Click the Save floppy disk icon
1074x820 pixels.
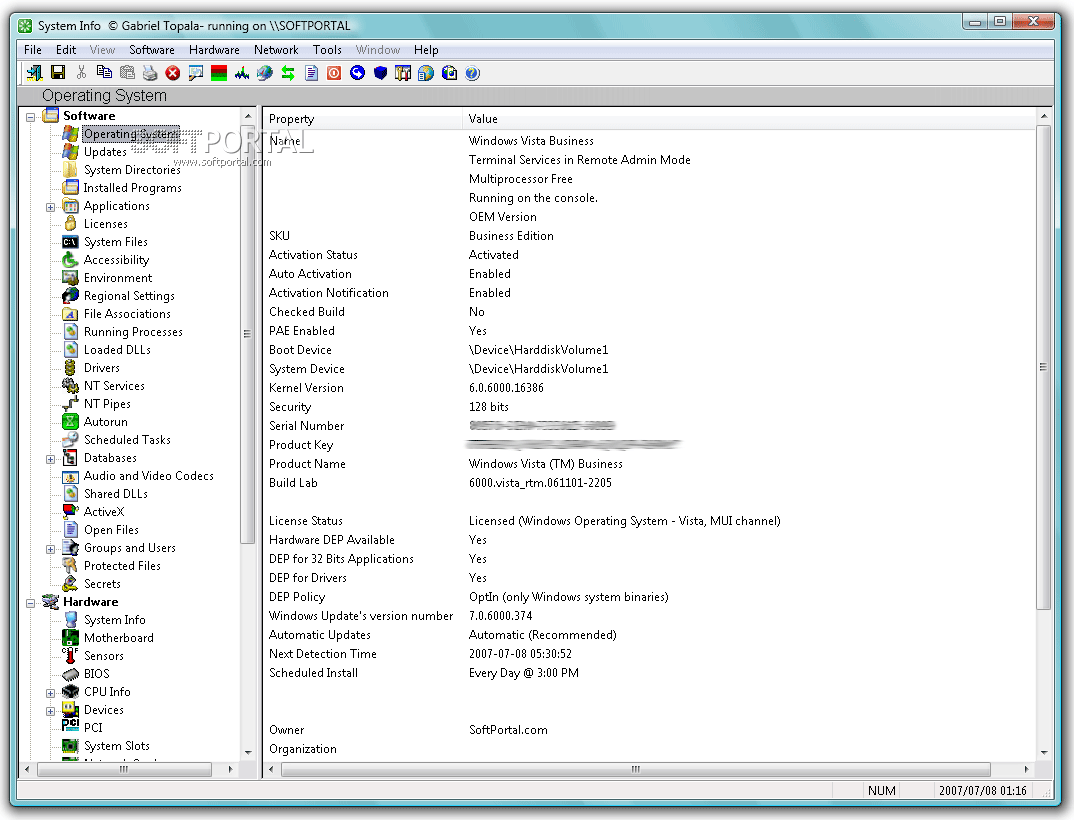tap(58, 73)
